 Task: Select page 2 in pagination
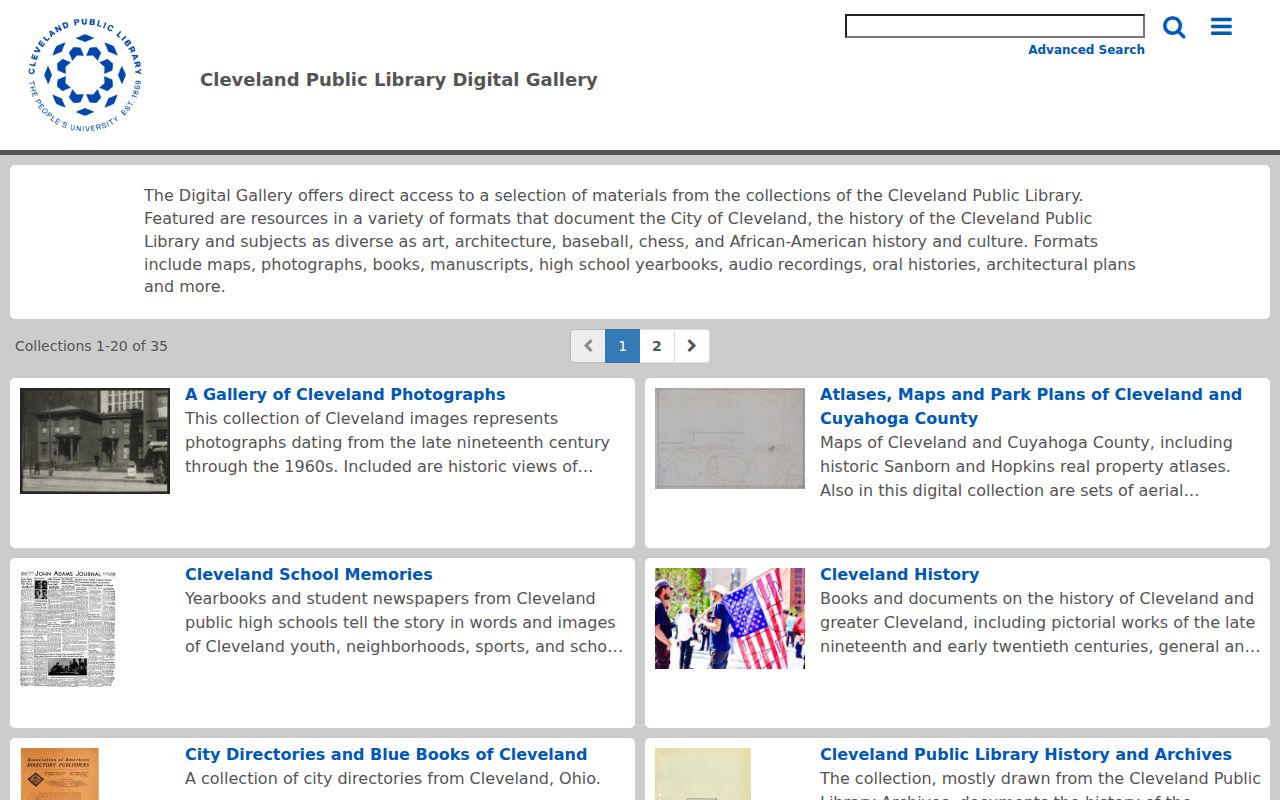pyautogui.click(x=657, y=346)
